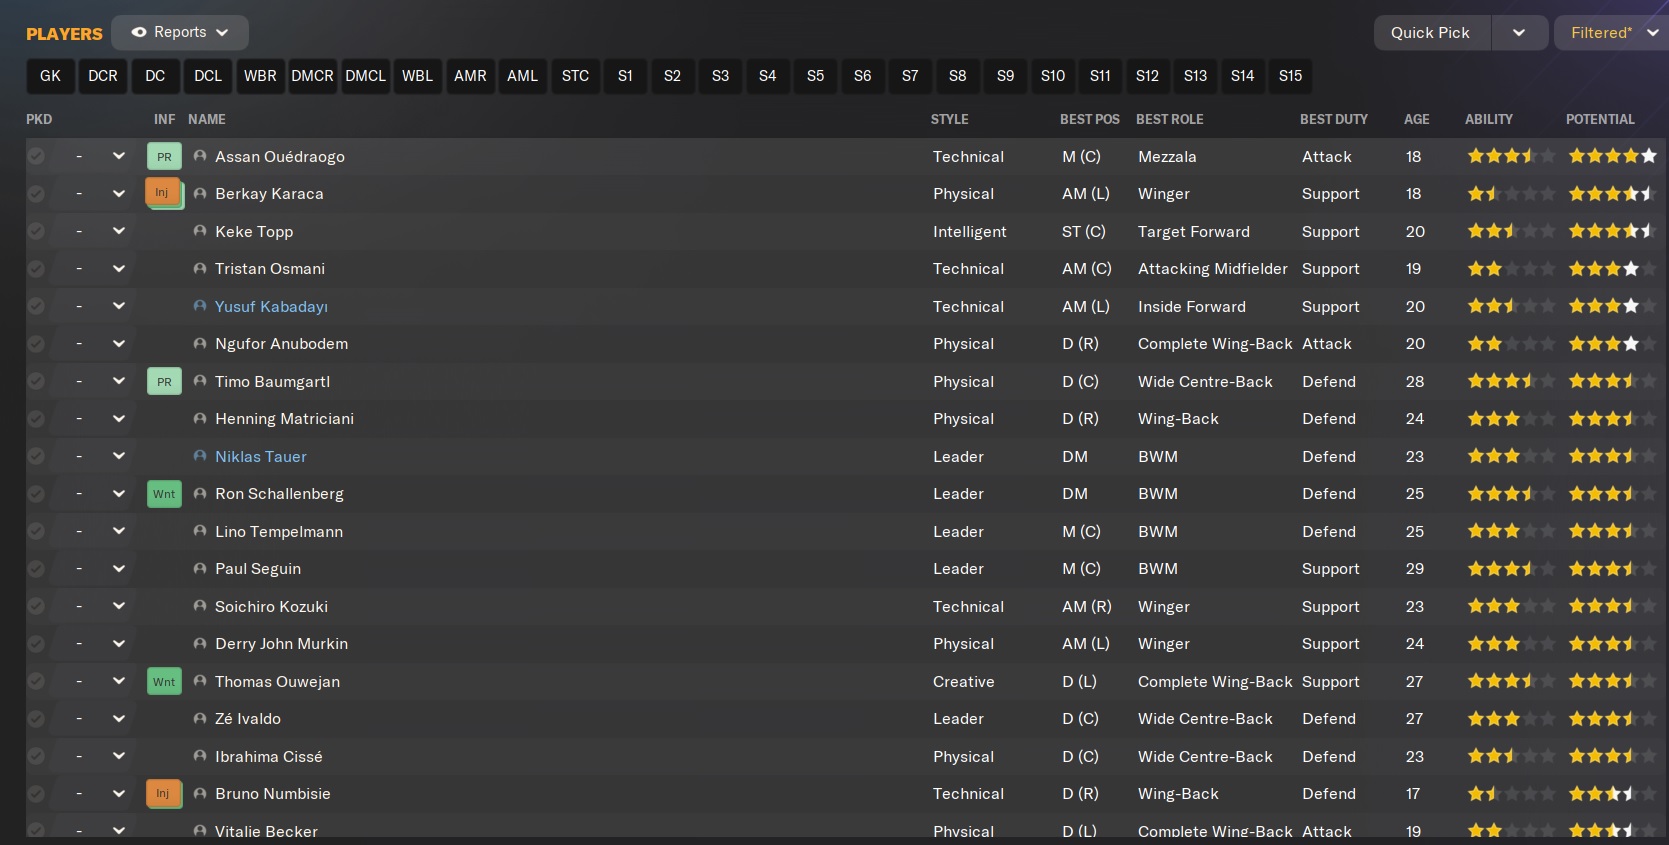Click the PR icon beside Timo Baumgartl
The width and height of the screenshot is (1669, 845).
(164, 382)
